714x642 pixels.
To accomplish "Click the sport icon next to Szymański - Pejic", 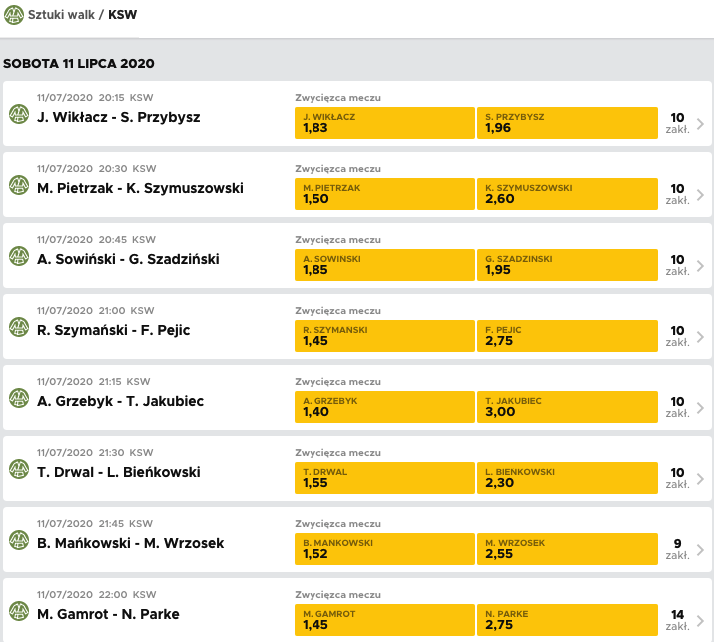I will coord(18,327).
